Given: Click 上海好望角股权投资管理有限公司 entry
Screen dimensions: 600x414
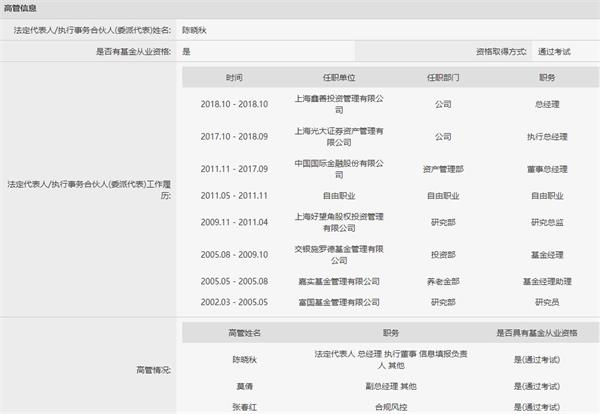Looking at the screenshot, I should coord(340,222).
